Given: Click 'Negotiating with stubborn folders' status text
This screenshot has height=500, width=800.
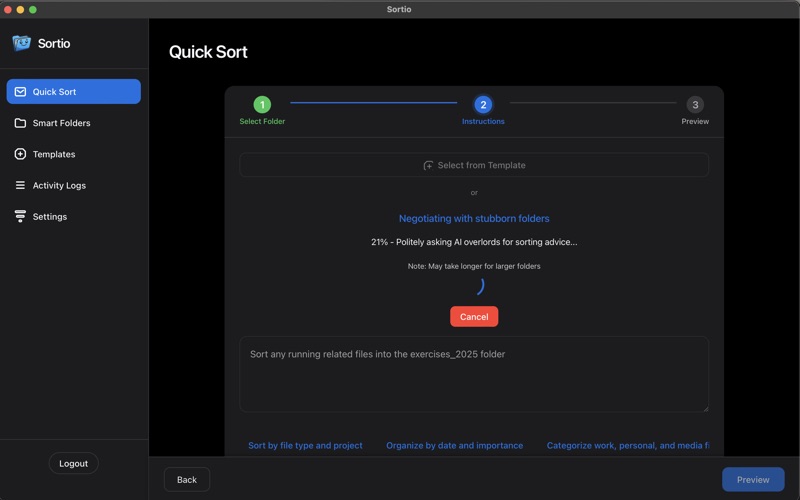Looking at the screenshot, I should (x=474, y=218).
